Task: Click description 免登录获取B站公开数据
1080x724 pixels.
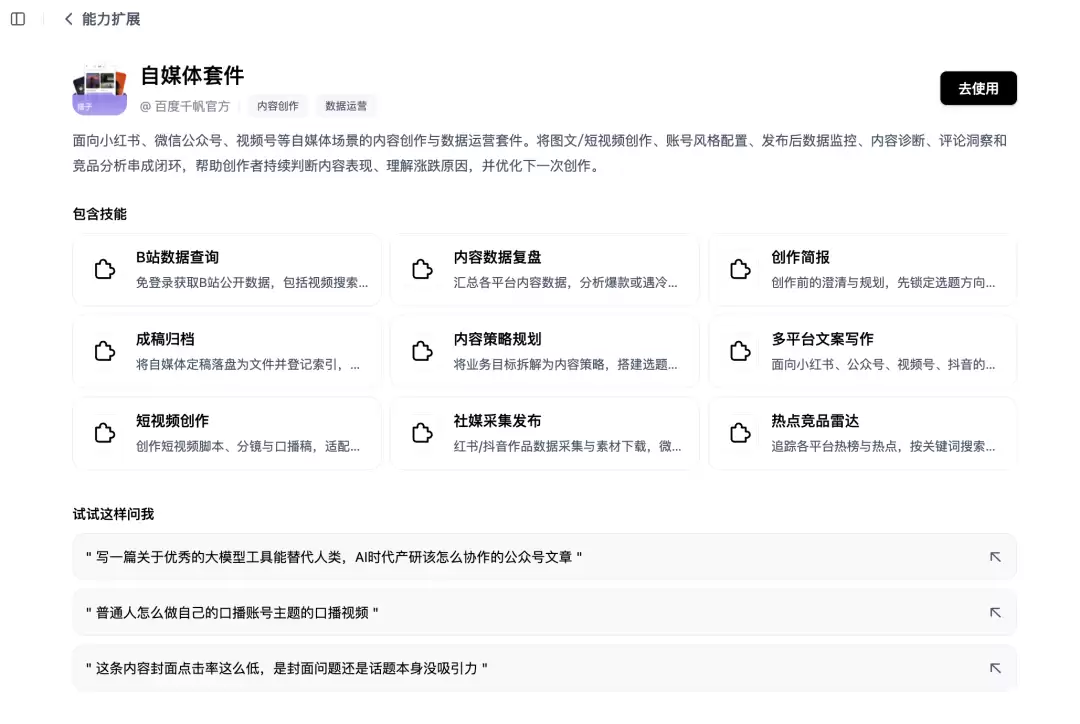Action: coord(251,282)
